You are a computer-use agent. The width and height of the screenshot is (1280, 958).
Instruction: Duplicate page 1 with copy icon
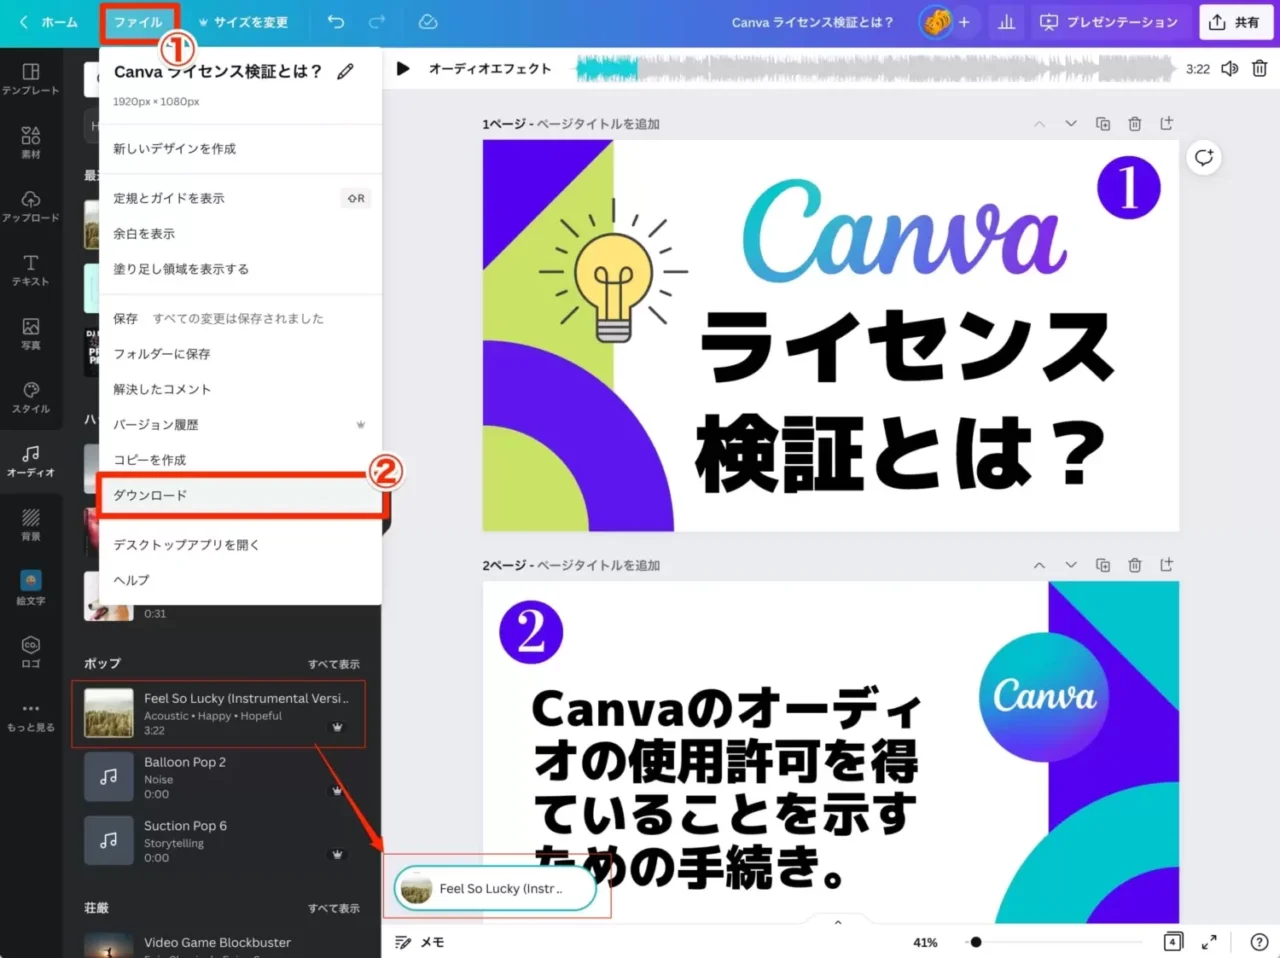tap(1103, 124)
